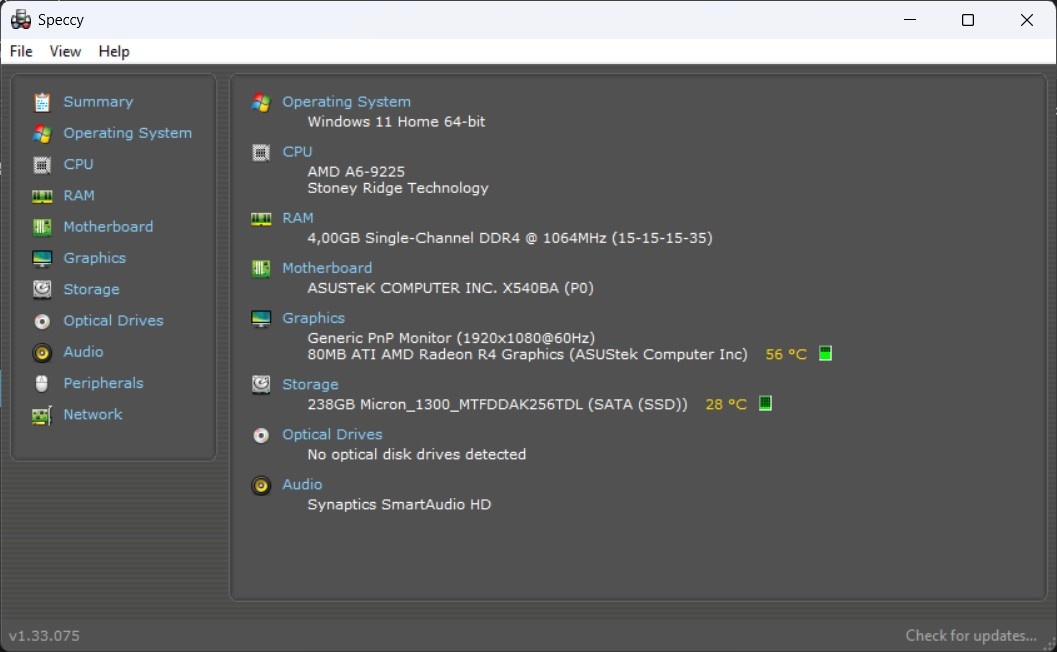Click the Storage drive icon in sidebar
The height and width of the screenshot is (652, 1057).
click(42, 289)
